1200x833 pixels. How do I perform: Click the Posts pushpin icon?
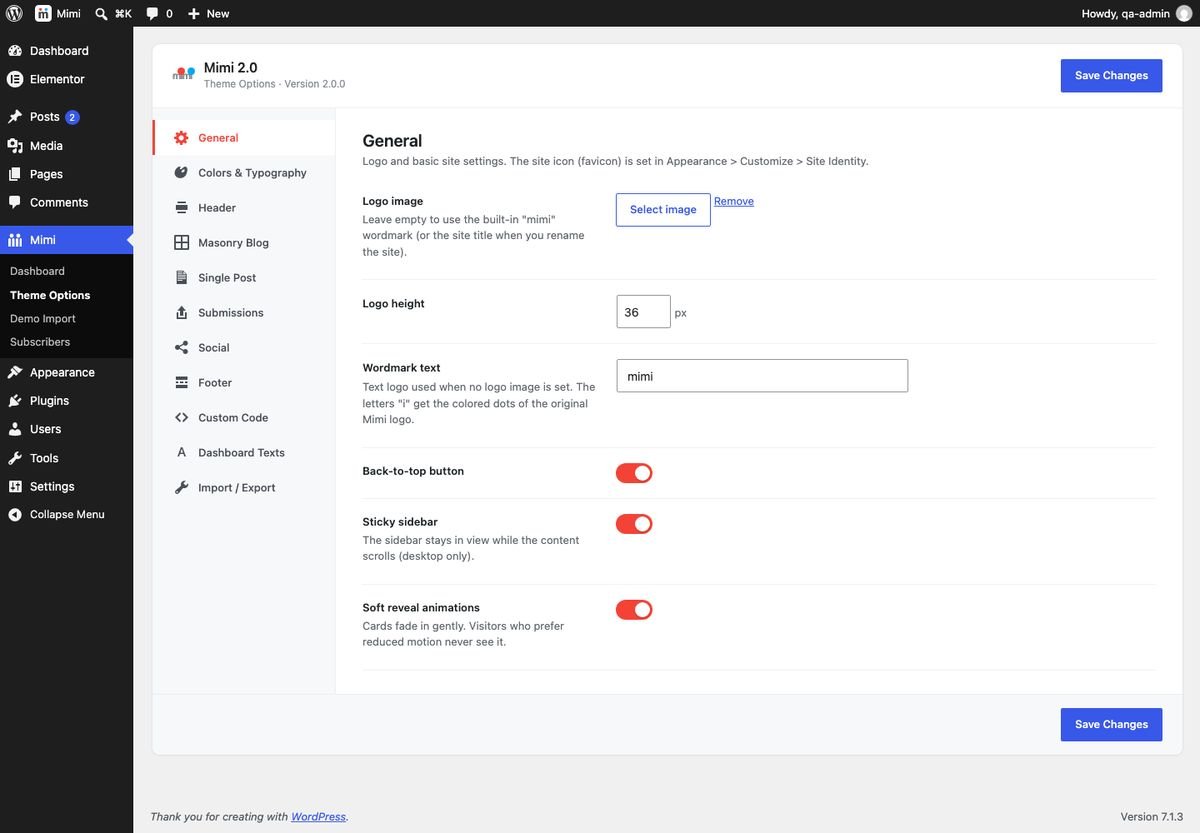(15, 117)
